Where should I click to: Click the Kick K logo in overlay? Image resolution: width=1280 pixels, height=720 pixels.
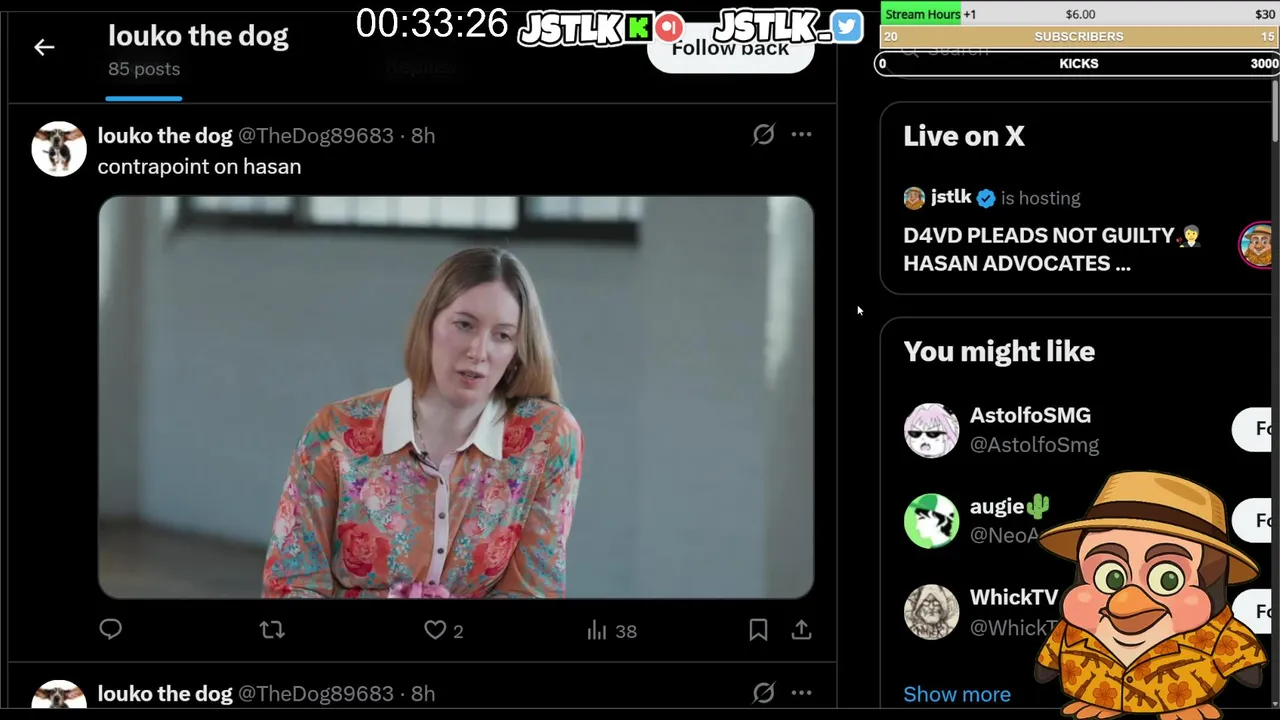638,28
